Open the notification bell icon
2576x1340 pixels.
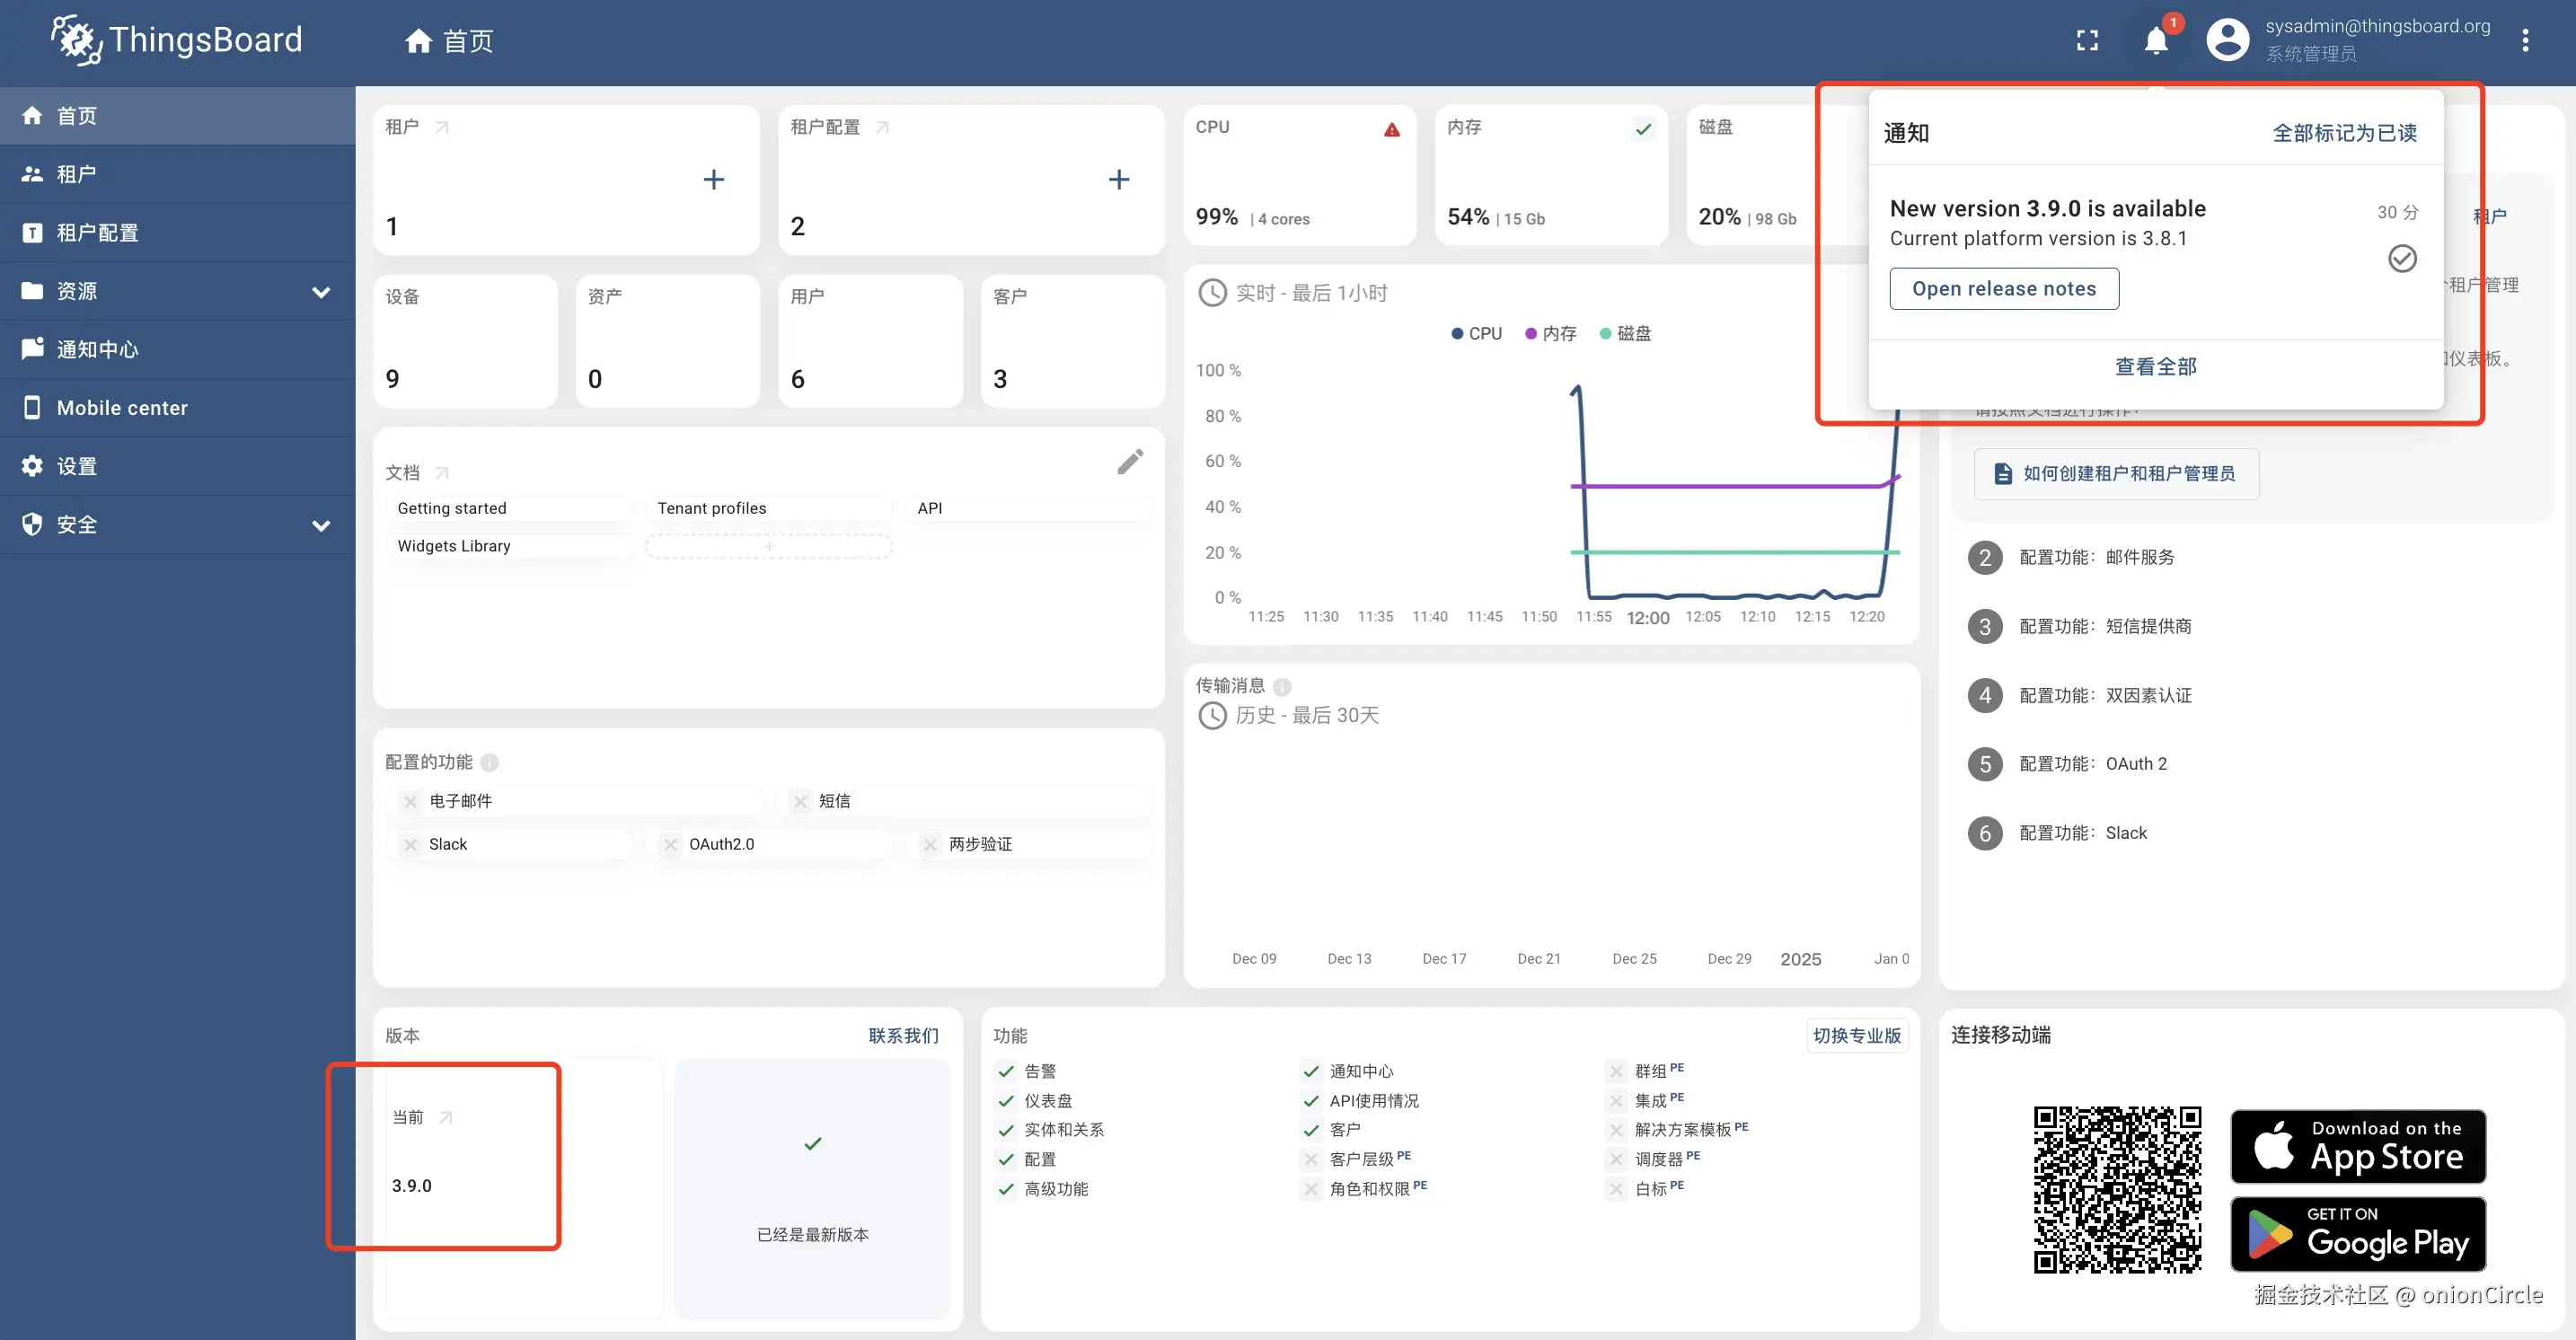2156,41
